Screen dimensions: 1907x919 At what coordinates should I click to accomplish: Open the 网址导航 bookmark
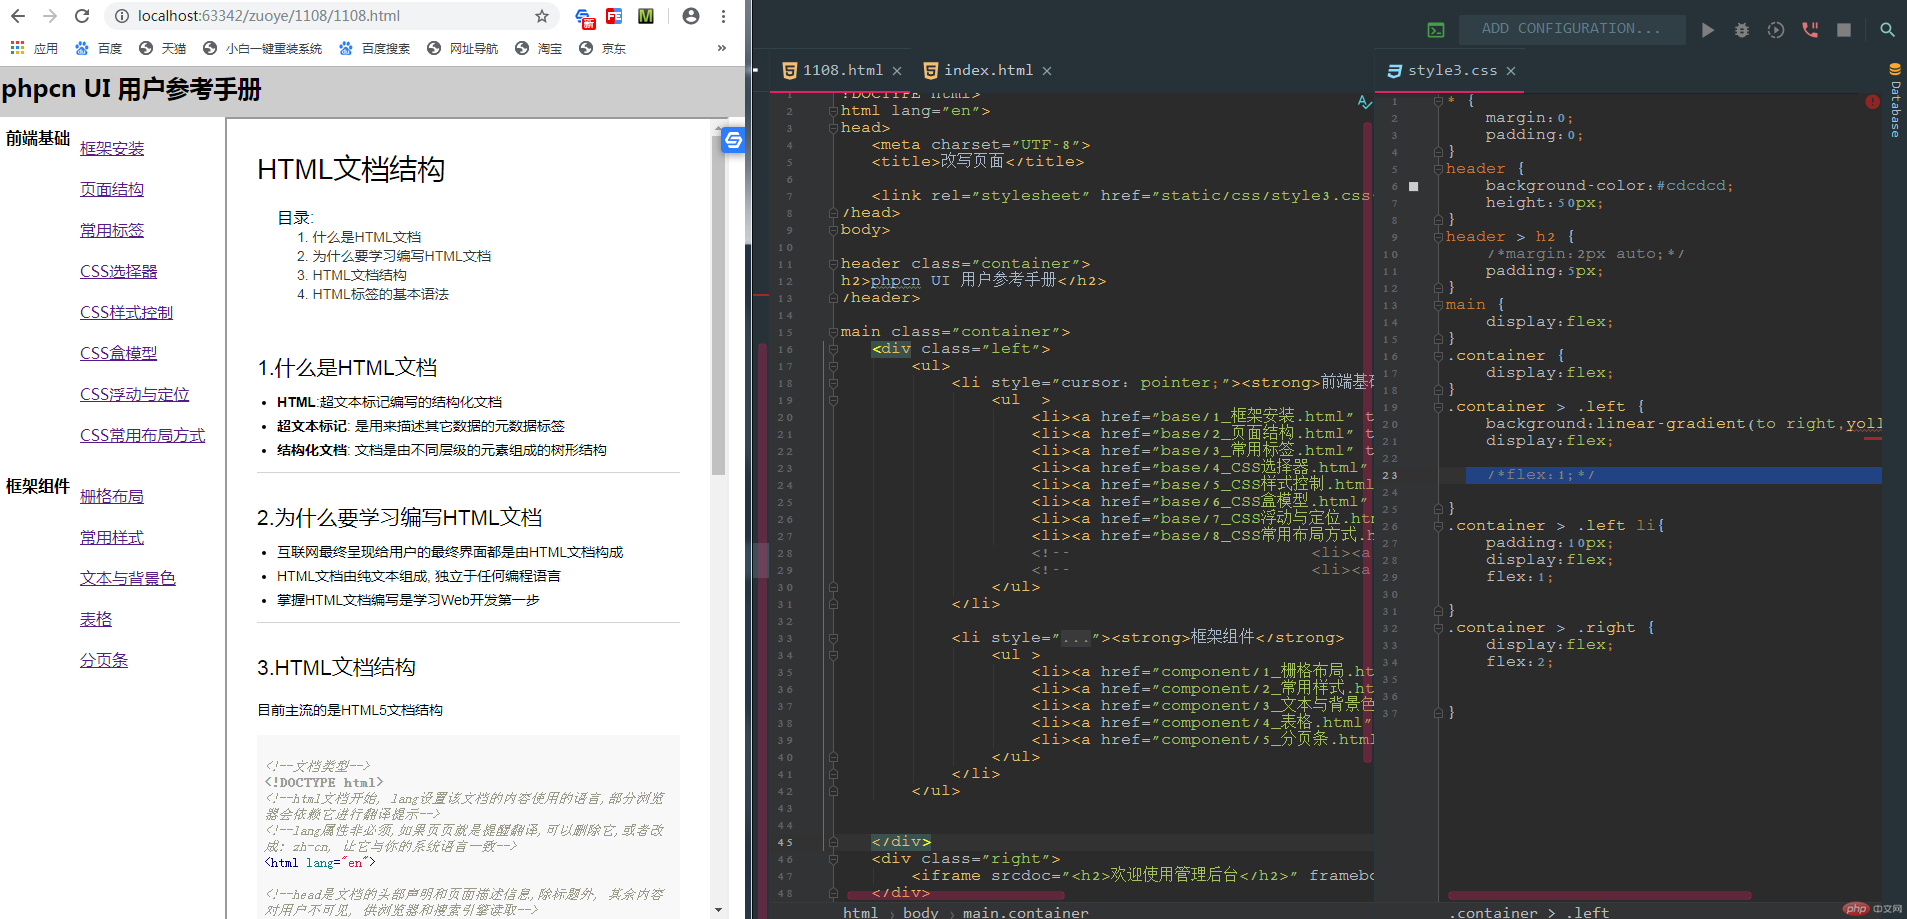pyautogui.click(x=462, y=48)
